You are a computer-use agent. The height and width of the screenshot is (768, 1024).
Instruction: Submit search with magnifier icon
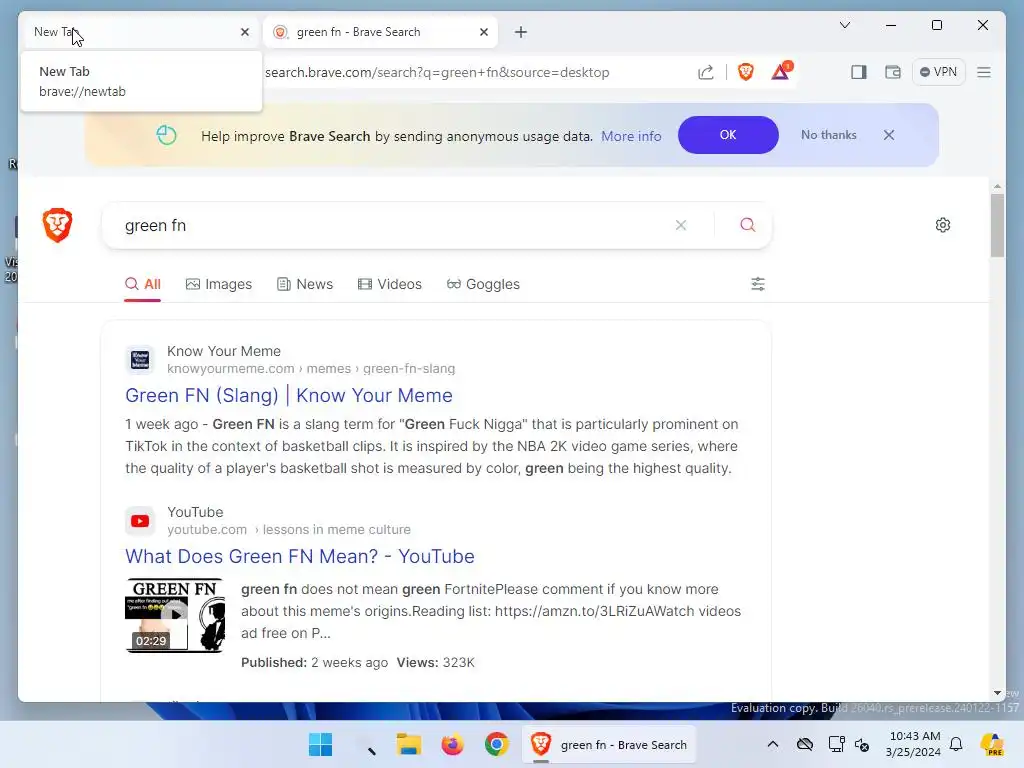748,225
